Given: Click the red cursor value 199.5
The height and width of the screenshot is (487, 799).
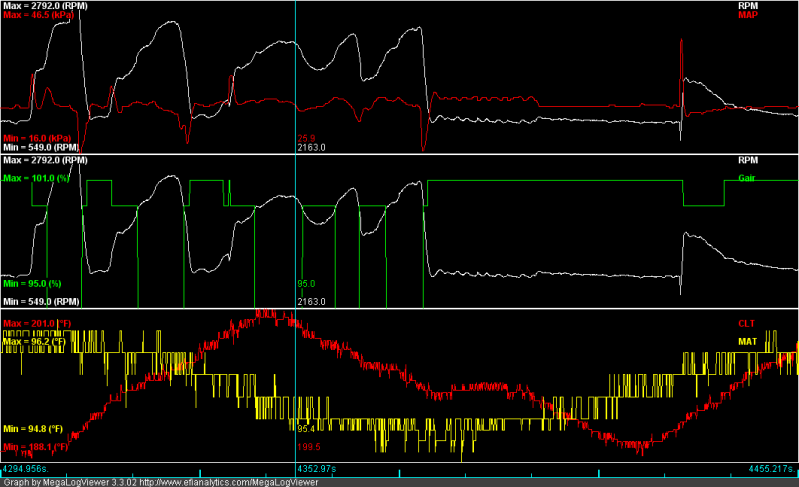Looking at the screenshot, I should (309, 447).
